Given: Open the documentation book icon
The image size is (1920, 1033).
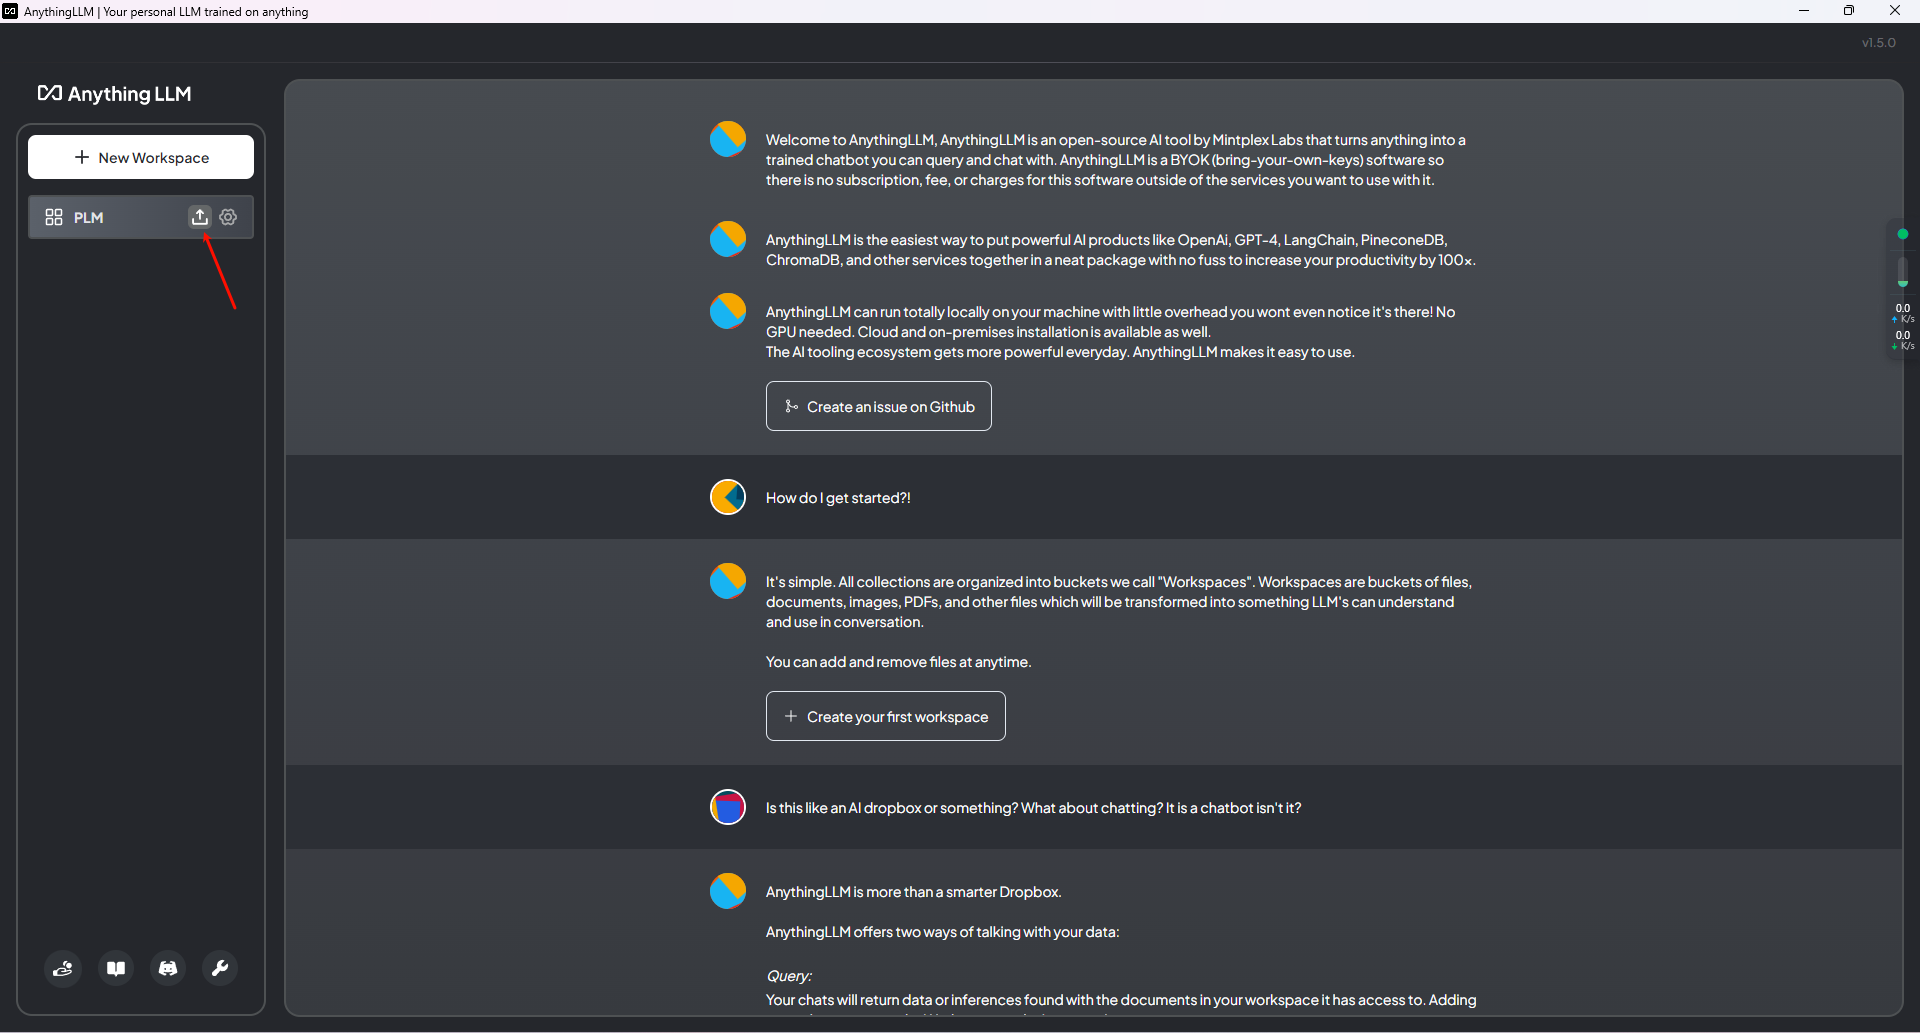Looking at the screenshot, I should pos(116,968).
